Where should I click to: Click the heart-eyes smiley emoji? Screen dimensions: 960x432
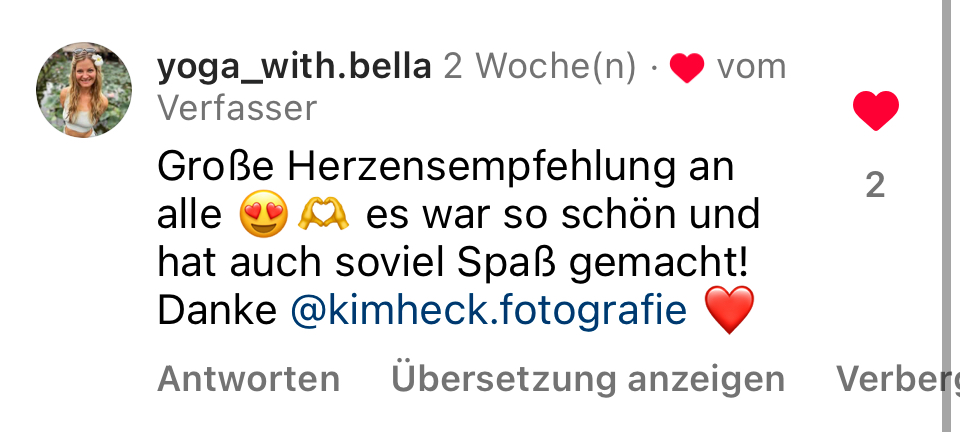point(263,214)
